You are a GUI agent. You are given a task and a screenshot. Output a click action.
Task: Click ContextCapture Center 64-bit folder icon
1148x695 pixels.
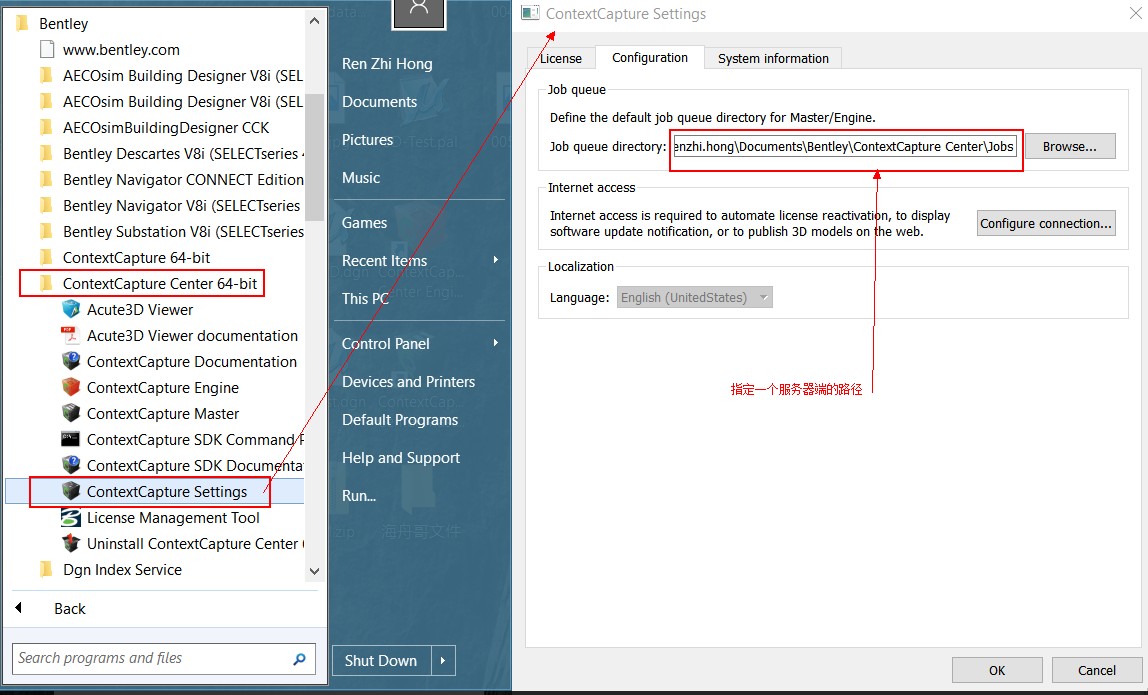(46, 283)
